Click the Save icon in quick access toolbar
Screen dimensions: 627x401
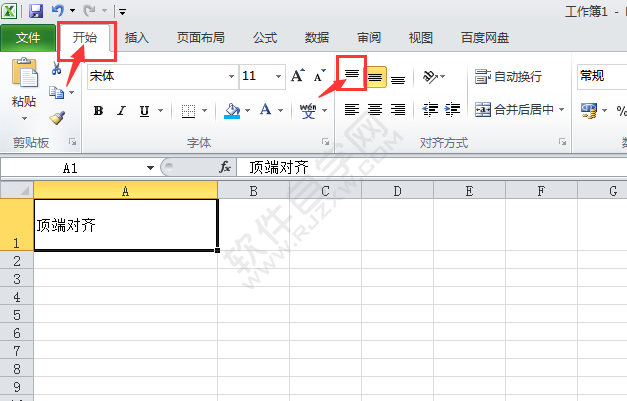pos(36,11)
